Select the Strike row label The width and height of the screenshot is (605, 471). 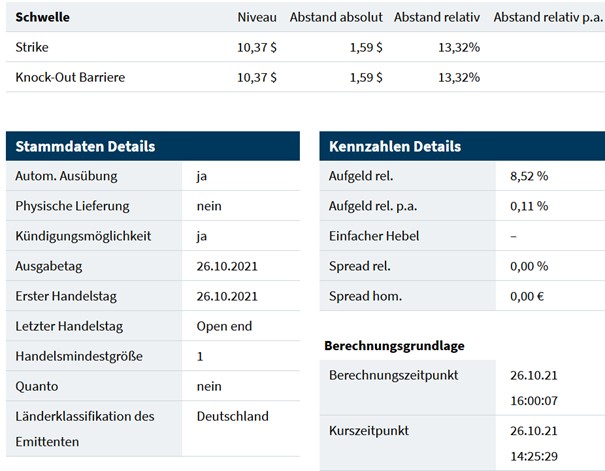[x=33, y=47]
